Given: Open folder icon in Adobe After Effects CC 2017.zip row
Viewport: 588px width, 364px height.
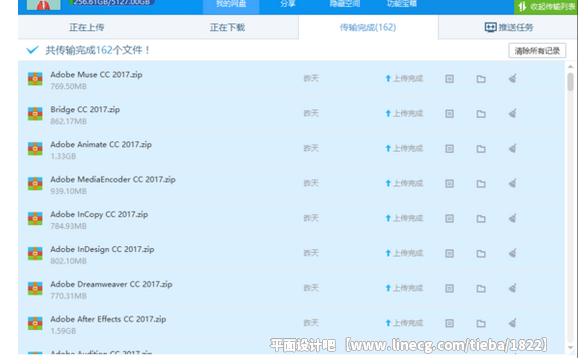Looking at the screenshot, I should coord(481,323).
